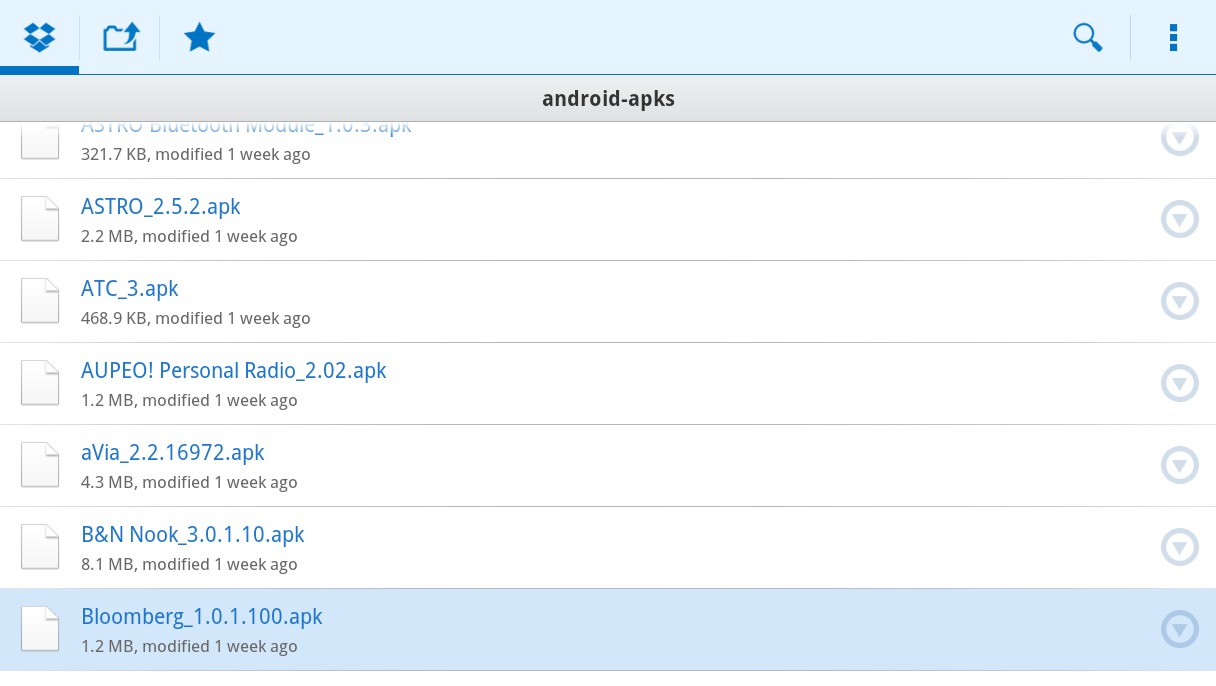Open search with the magnifier icon
This screenshot has height=686, width=1216.
coord(1088,38)
